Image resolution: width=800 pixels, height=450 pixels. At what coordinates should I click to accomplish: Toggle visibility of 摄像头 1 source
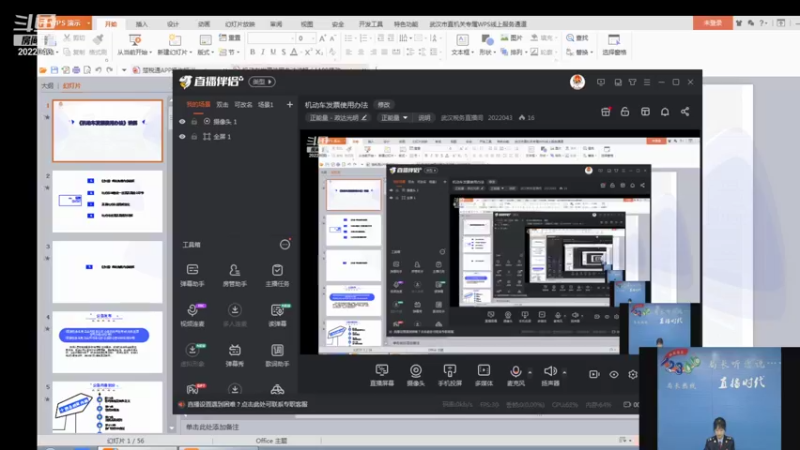click(182, 122)
